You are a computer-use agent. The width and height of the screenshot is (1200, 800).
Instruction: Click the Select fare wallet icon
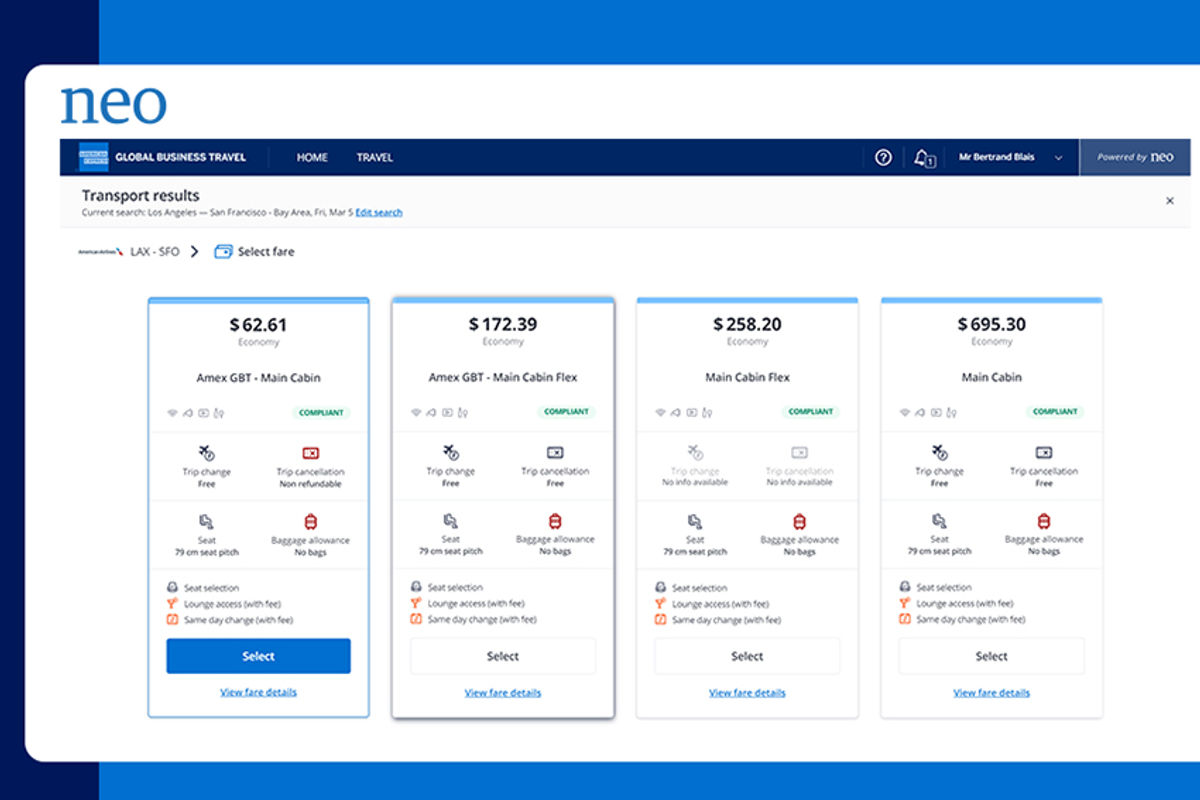223,252
